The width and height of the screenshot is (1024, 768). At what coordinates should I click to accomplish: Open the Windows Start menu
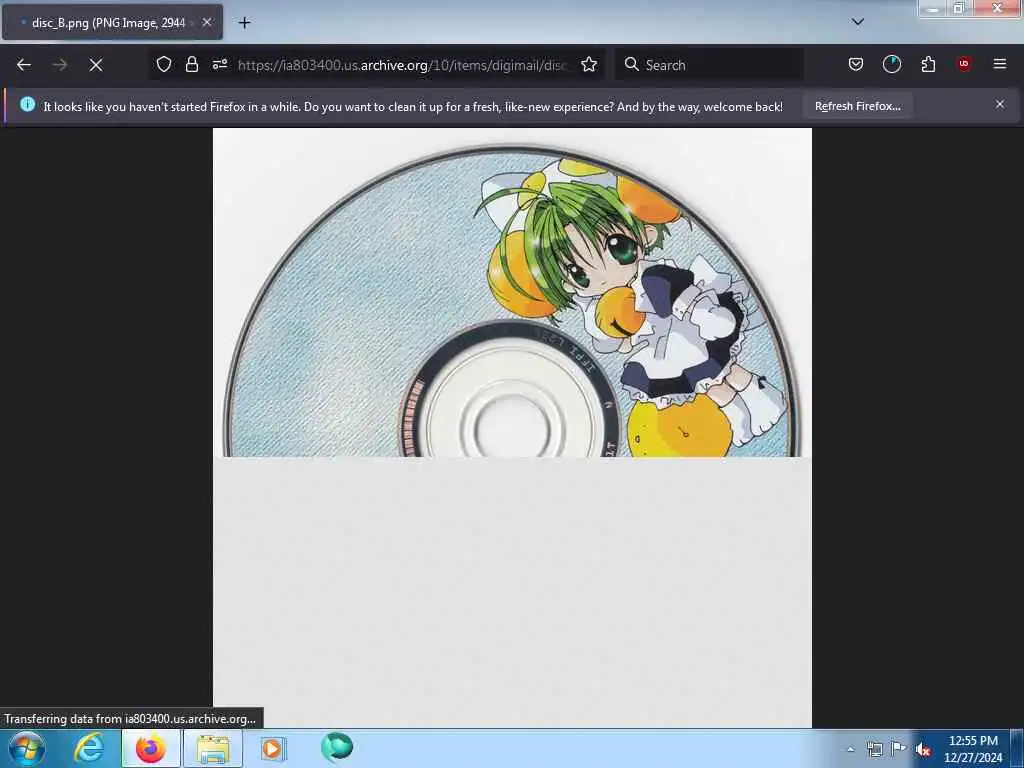(27, 748)
